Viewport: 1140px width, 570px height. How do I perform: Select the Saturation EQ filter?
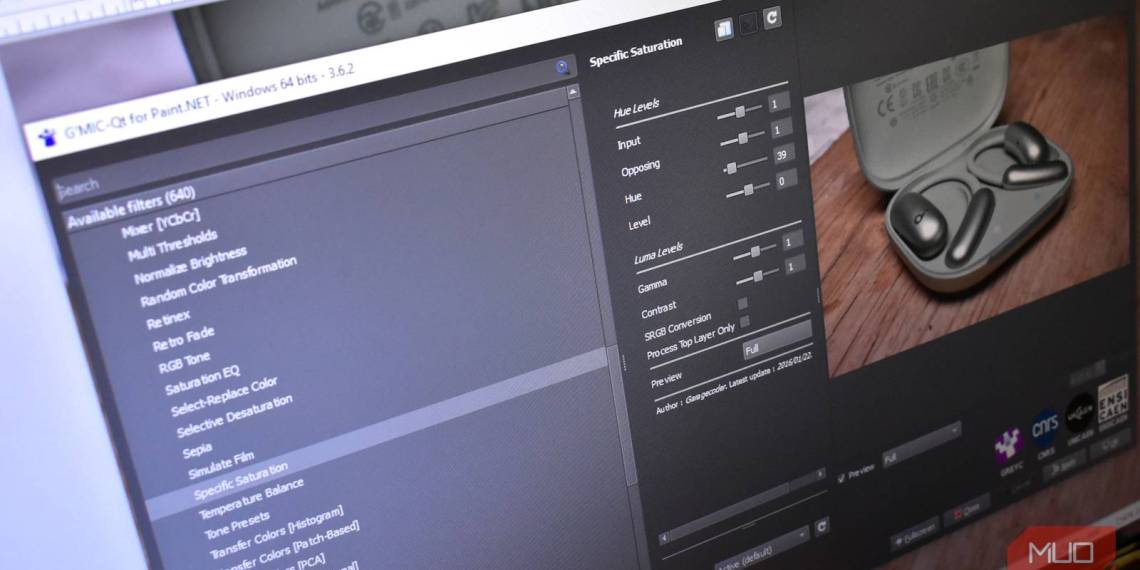click(202, 380)
